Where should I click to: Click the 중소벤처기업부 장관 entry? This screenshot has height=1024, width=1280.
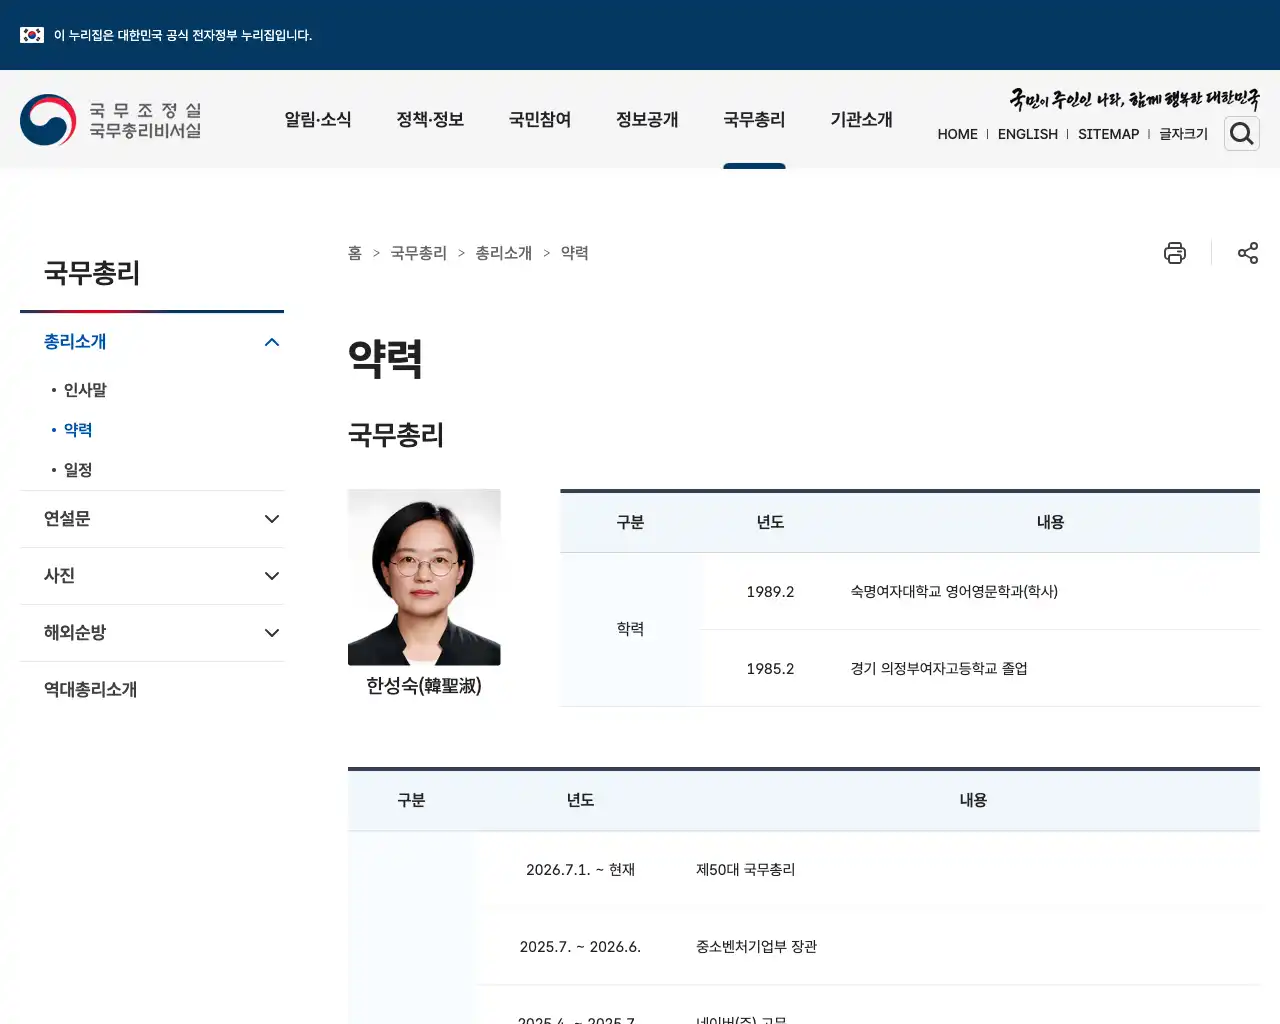click(756, 947)
